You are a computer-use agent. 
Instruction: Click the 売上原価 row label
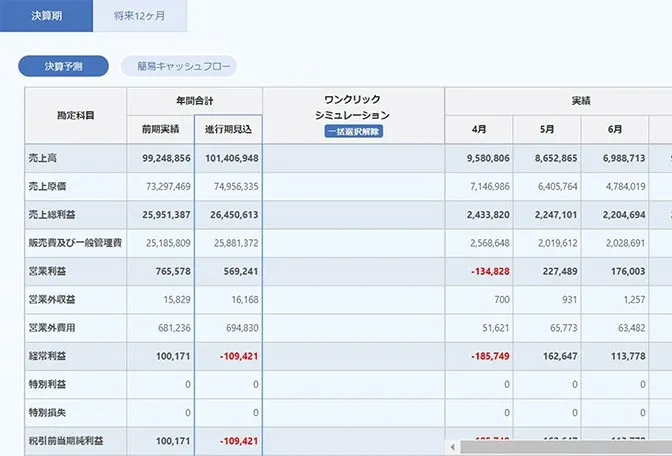[x=47, y=186]
